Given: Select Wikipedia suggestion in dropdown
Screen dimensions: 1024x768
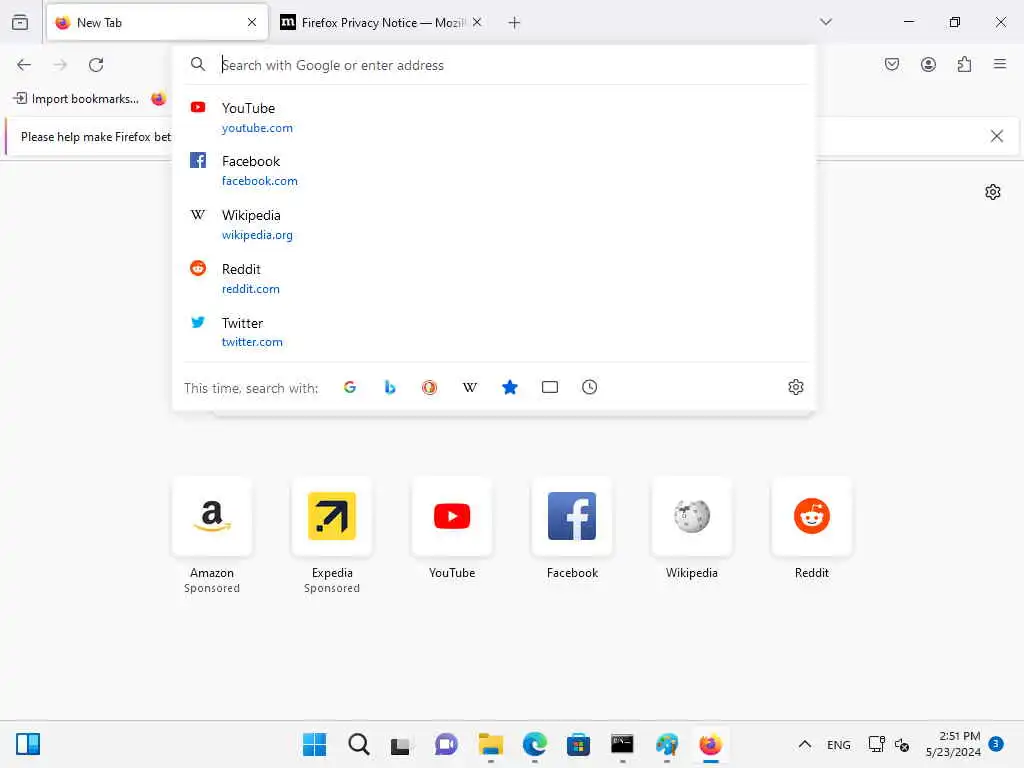Looking at the screenshot, I should (x=496, y=225).
